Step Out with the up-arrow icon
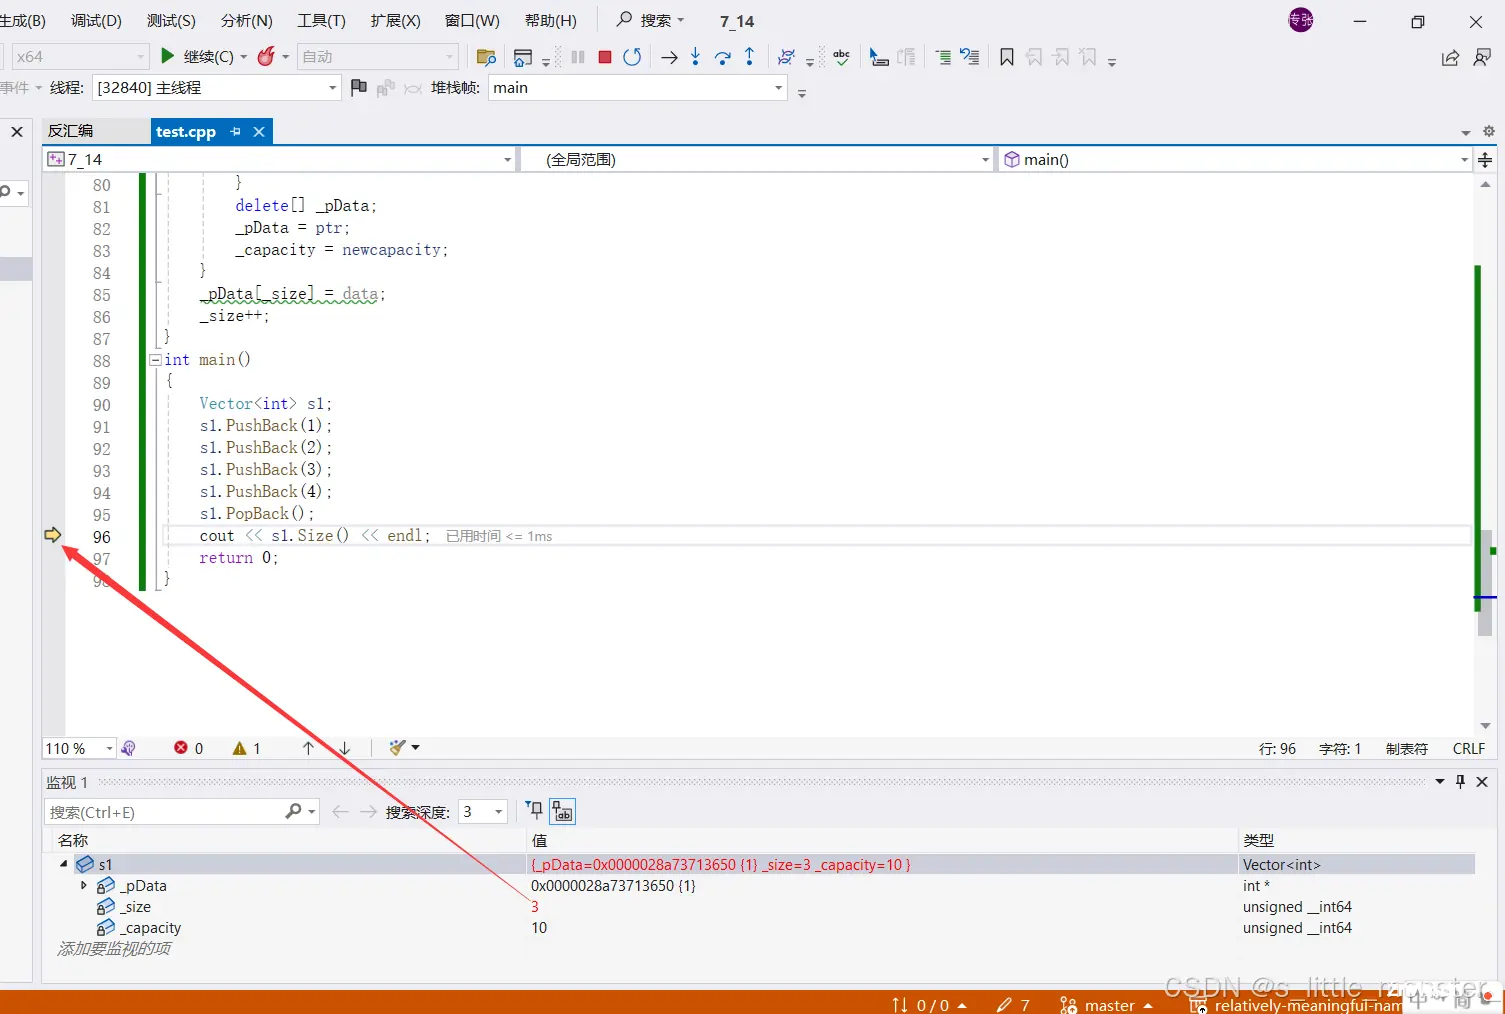 tap(750, 57)
